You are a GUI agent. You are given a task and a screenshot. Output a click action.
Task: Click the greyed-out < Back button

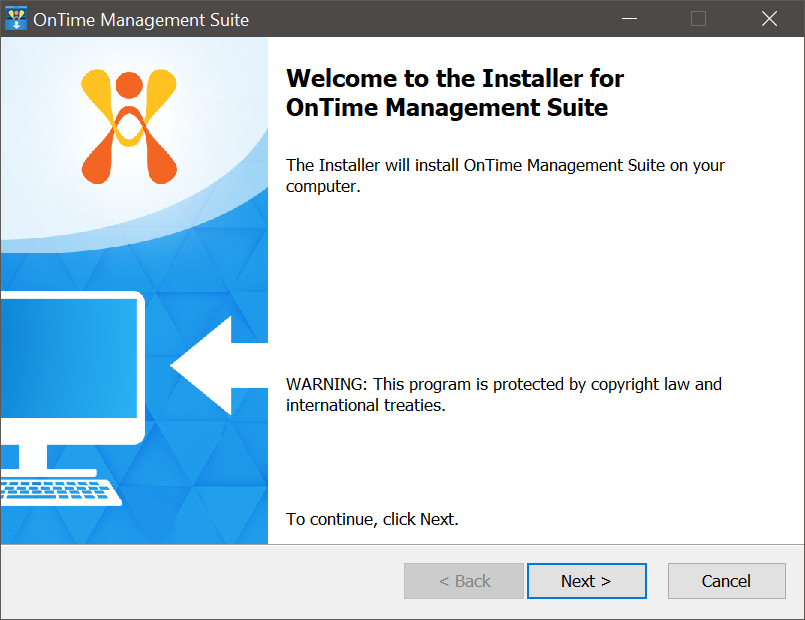[x=464, y=581]
